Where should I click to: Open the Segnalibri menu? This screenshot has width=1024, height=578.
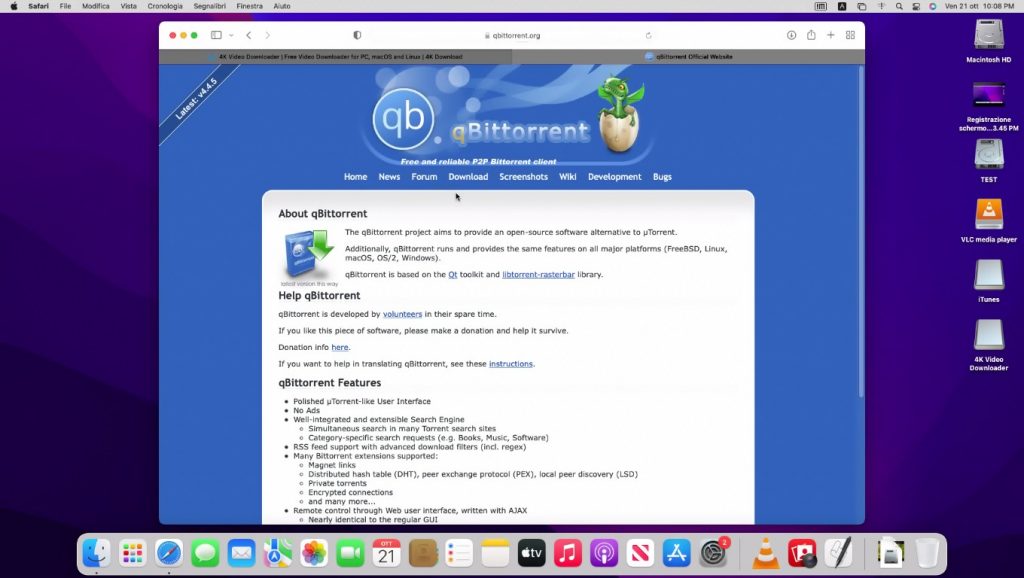(x=210, y=6)
